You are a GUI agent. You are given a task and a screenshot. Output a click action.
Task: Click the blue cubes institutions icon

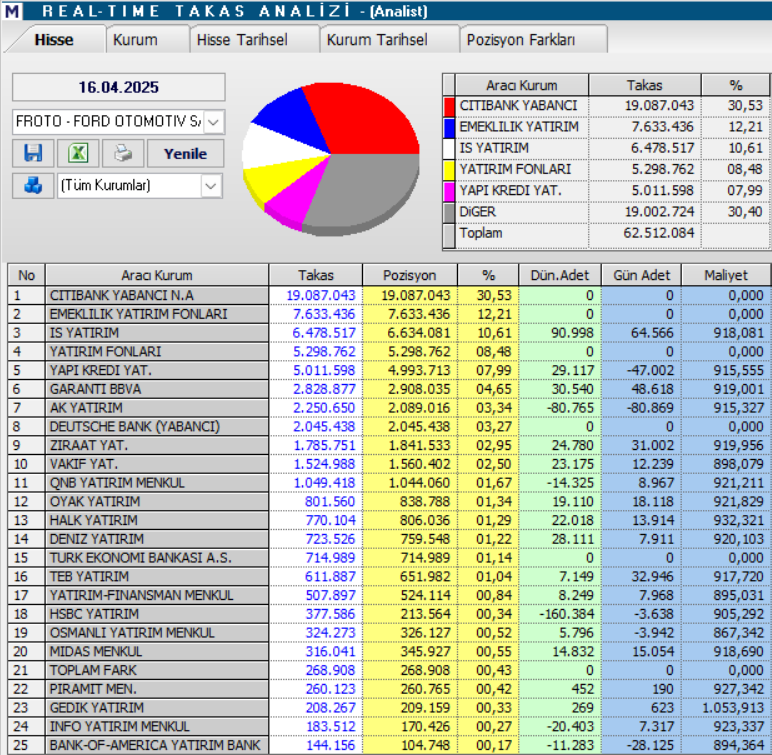click(x=33, y=186)
